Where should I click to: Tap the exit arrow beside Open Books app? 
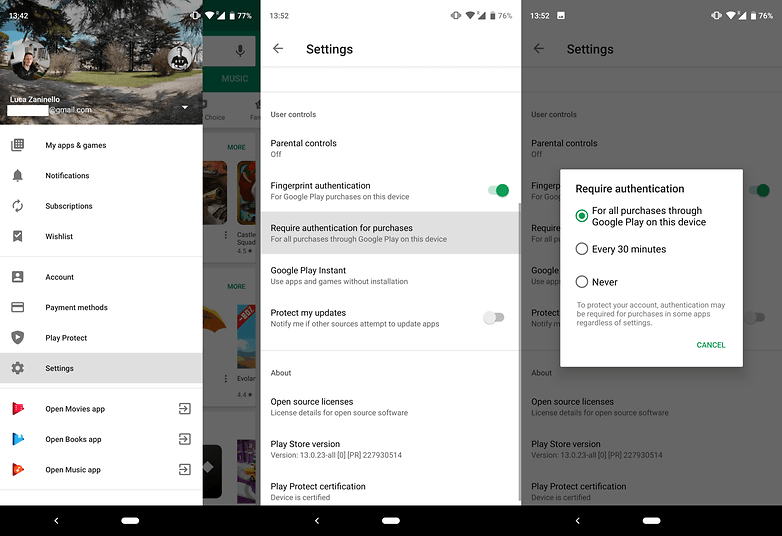185,439
